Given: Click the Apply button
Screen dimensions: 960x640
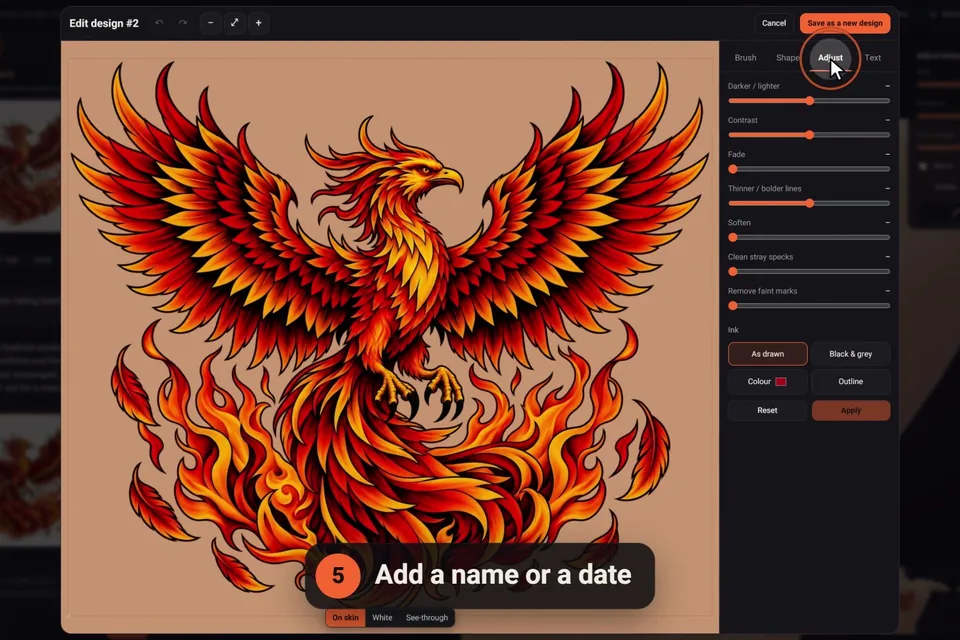Looking at the screenshot, I should pos(851,410).
